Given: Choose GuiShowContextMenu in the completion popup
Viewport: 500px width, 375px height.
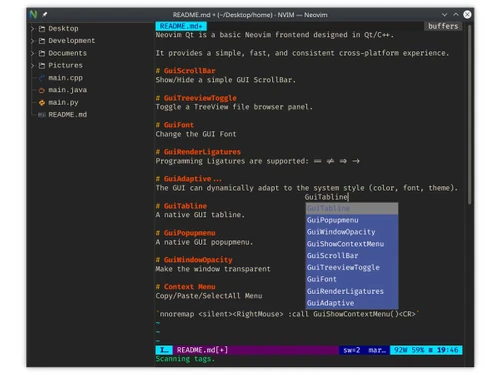Looking at the screenshot, I should (x=352, y=244).
